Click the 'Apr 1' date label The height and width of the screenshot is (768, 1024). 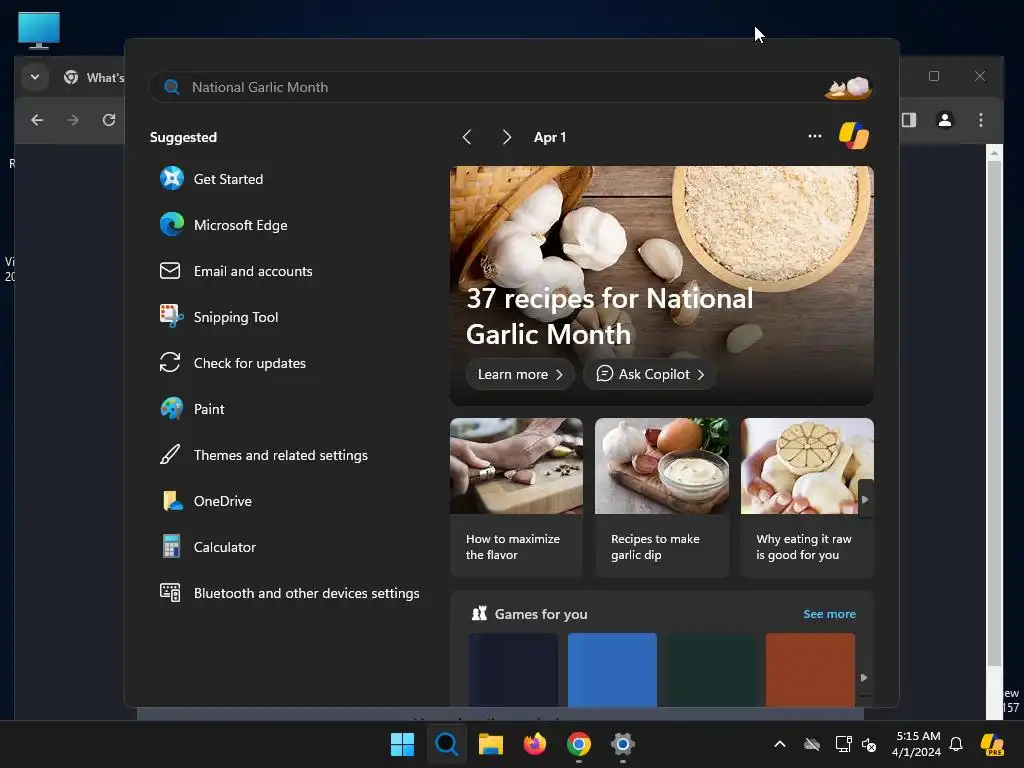pyautogui.click(x=550, y=137)
